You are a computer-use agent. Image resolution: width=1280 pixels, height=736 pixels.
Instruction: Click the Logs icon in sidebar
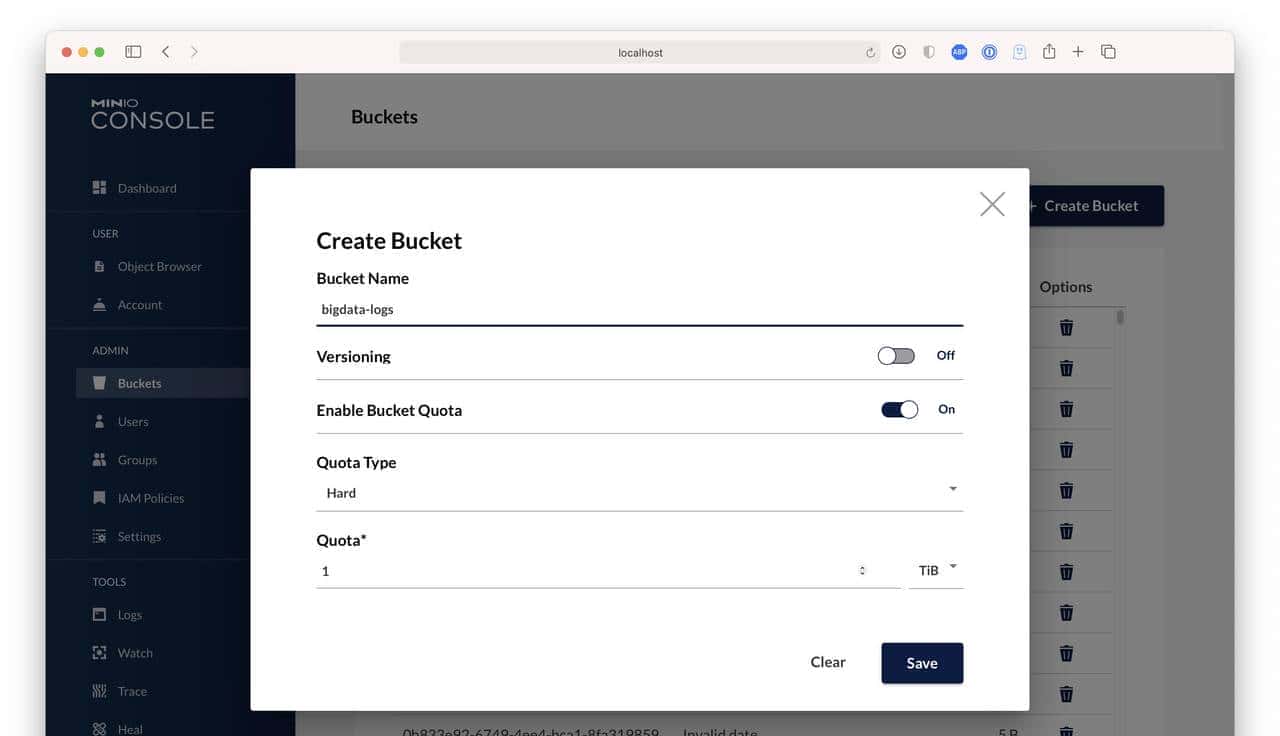pos(99,615)
